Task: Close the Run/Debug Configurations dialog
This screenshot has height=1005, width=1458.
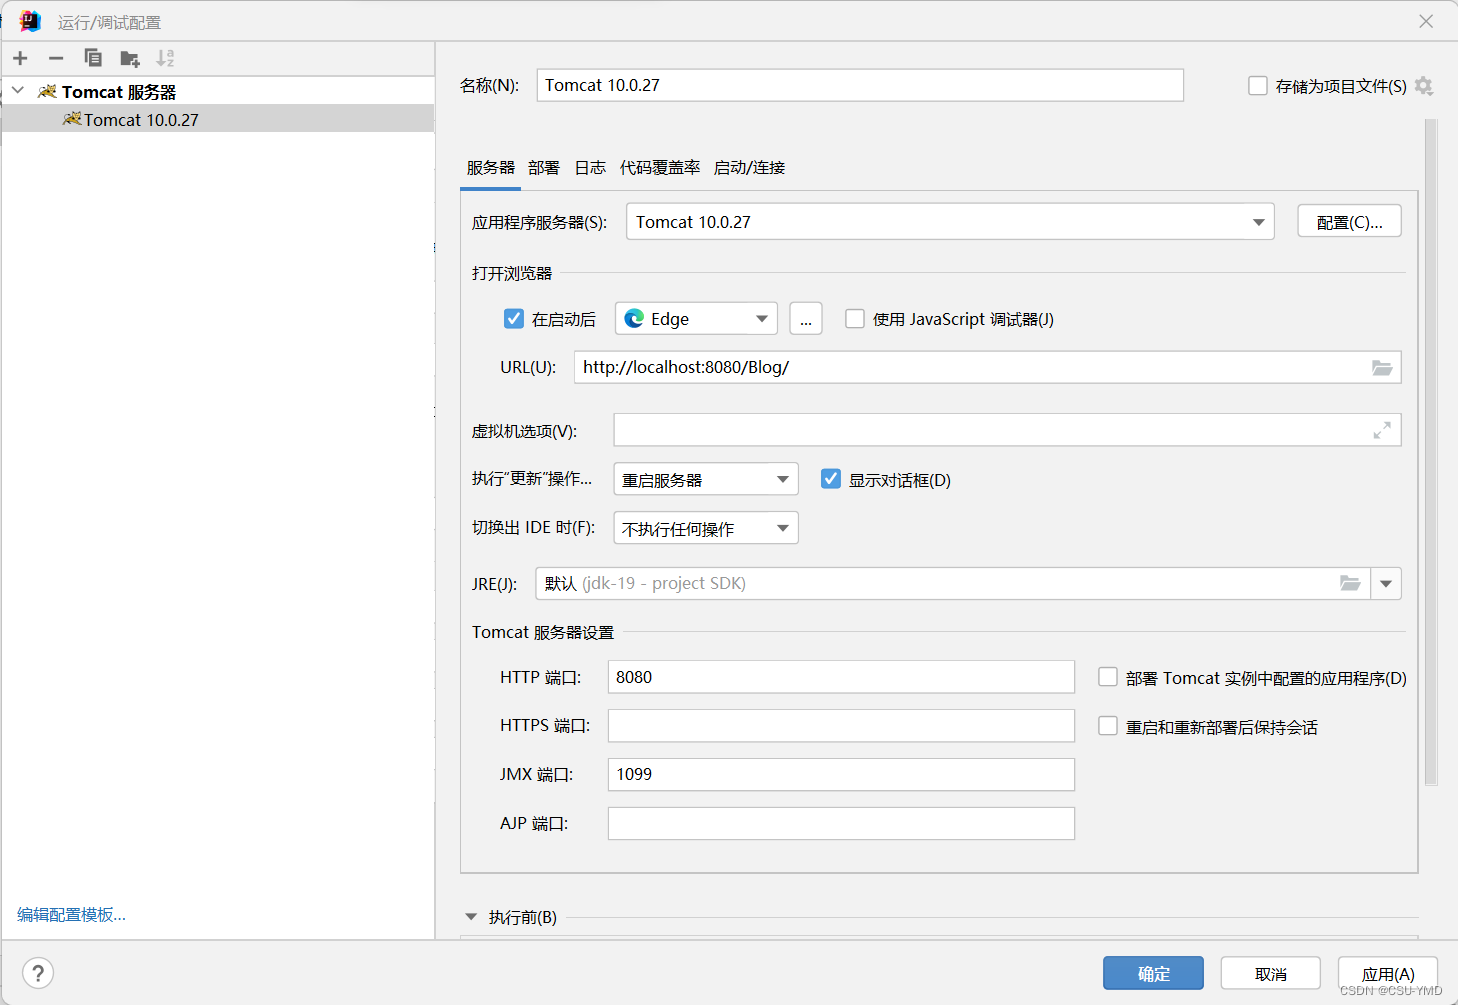Action: pos(1426,21)
